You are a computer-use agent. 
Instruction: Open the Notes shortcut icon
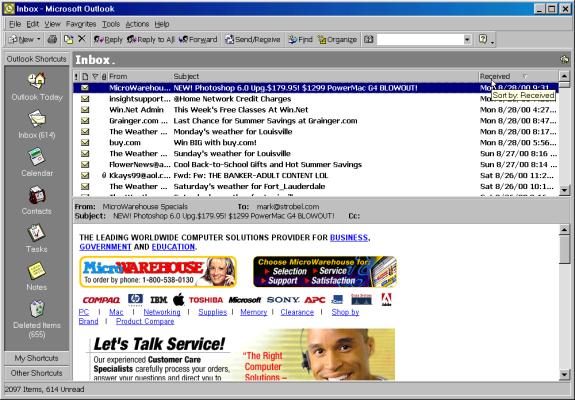pyautogui.click(x=37, y=271)
